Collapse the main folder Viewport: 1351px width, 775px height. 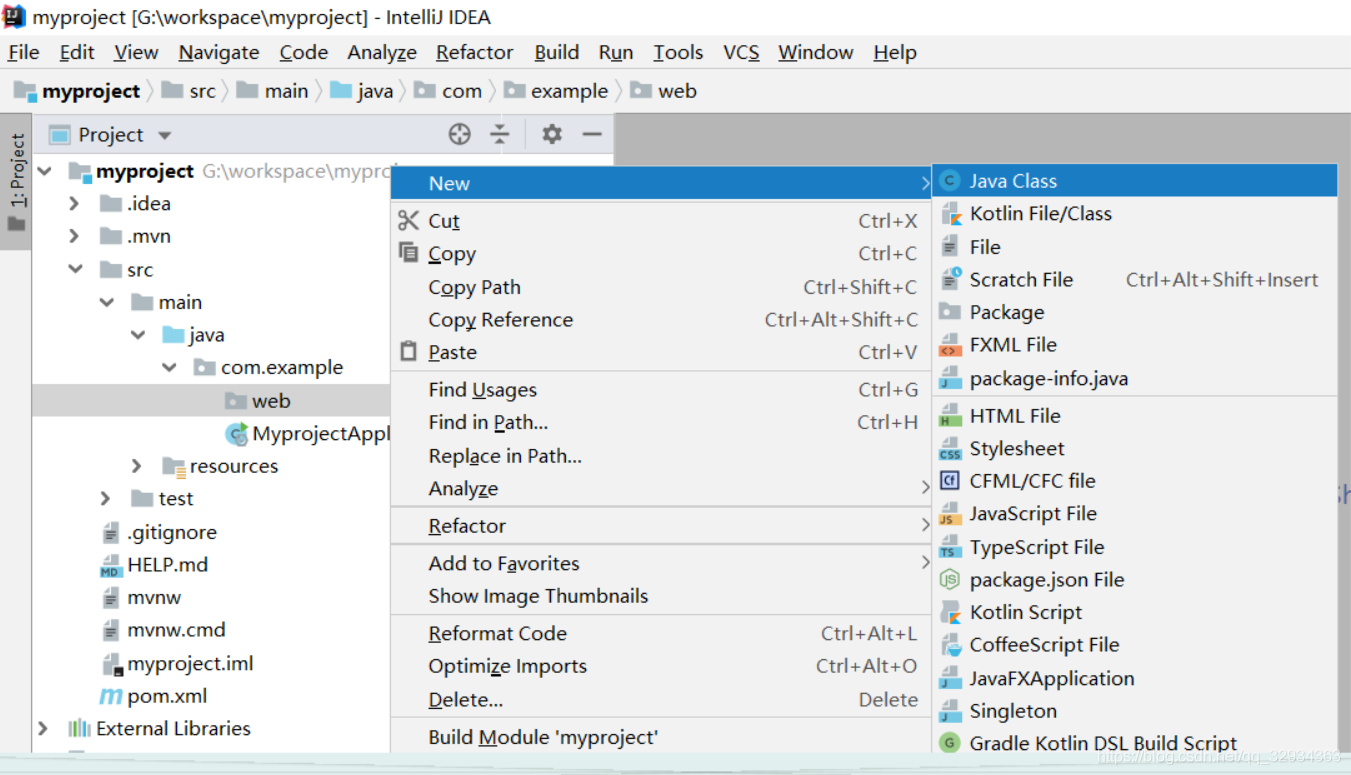[107, 302]
